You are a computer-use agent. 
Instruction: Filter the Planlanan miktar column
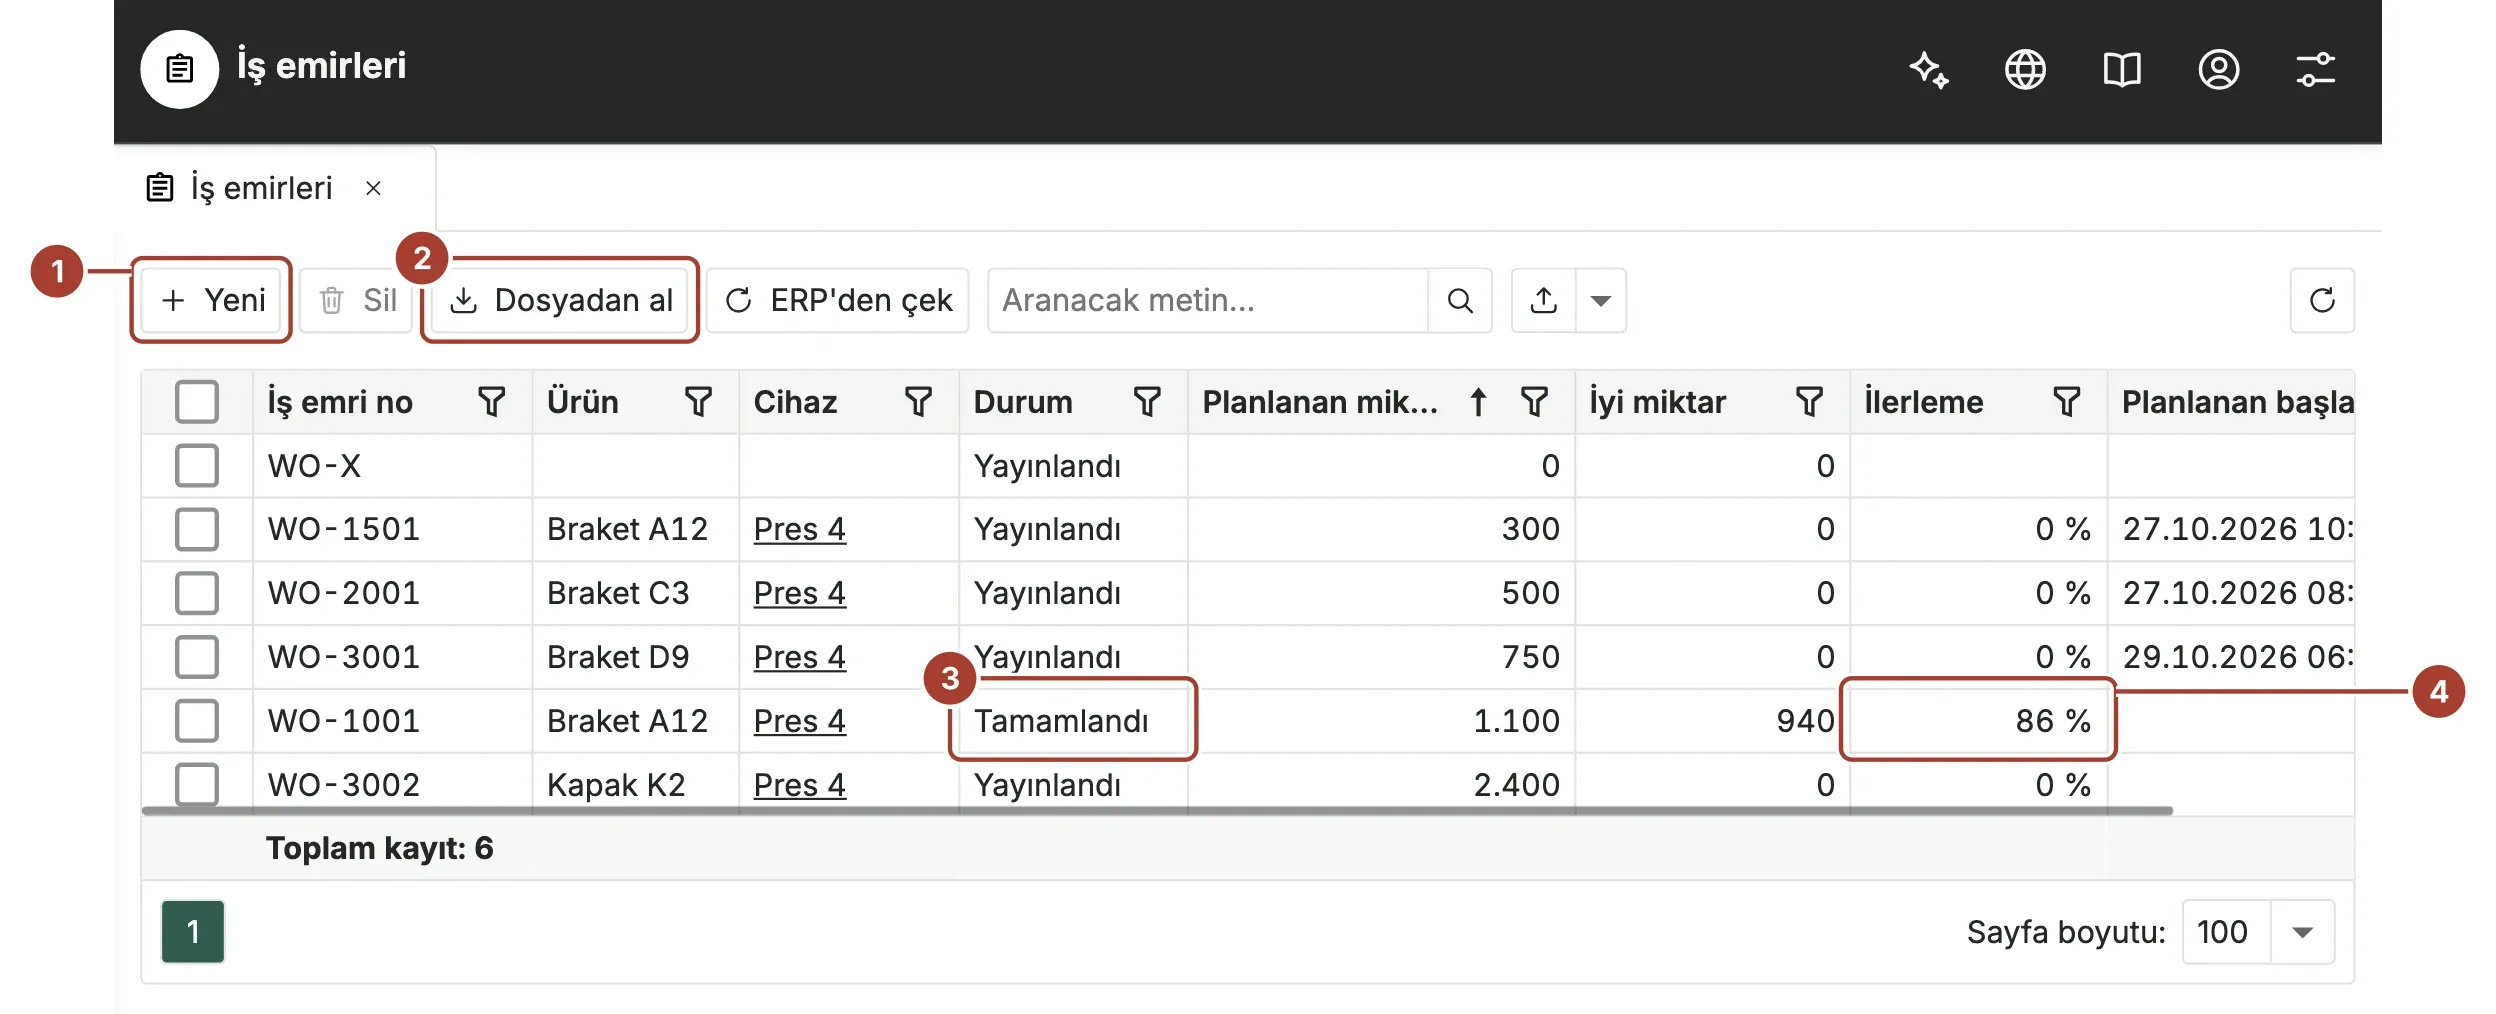pos(1534,402)
